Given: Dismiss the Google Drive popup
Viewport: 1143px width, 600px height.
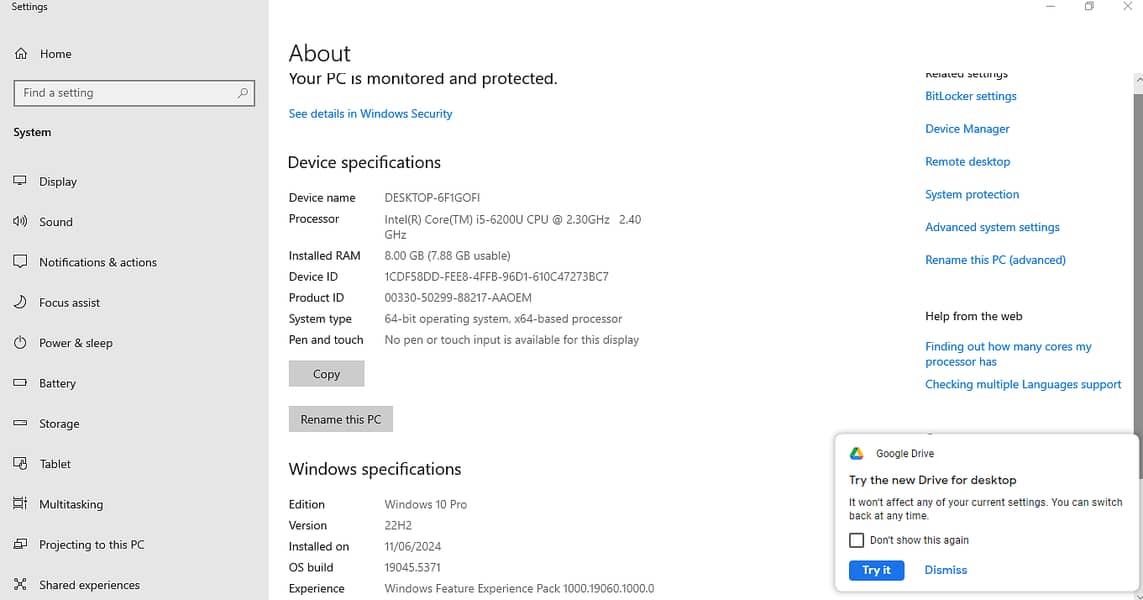Looking at the screenshot, I should click(945, 570).
